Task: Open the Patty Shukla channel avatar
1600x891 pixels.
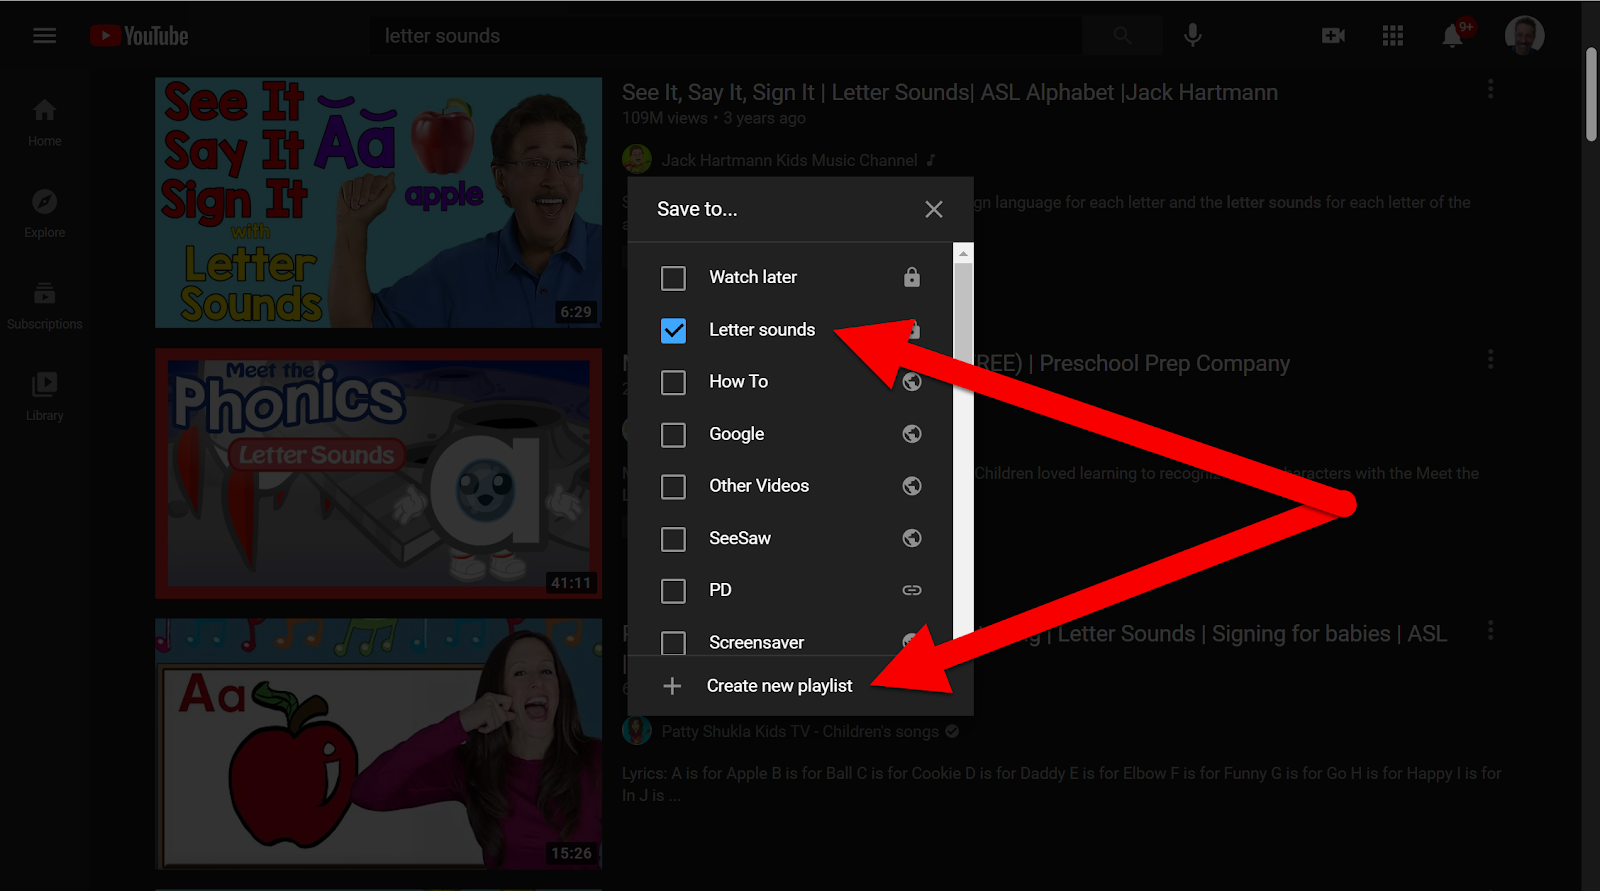Action: [x=637, y=731]
